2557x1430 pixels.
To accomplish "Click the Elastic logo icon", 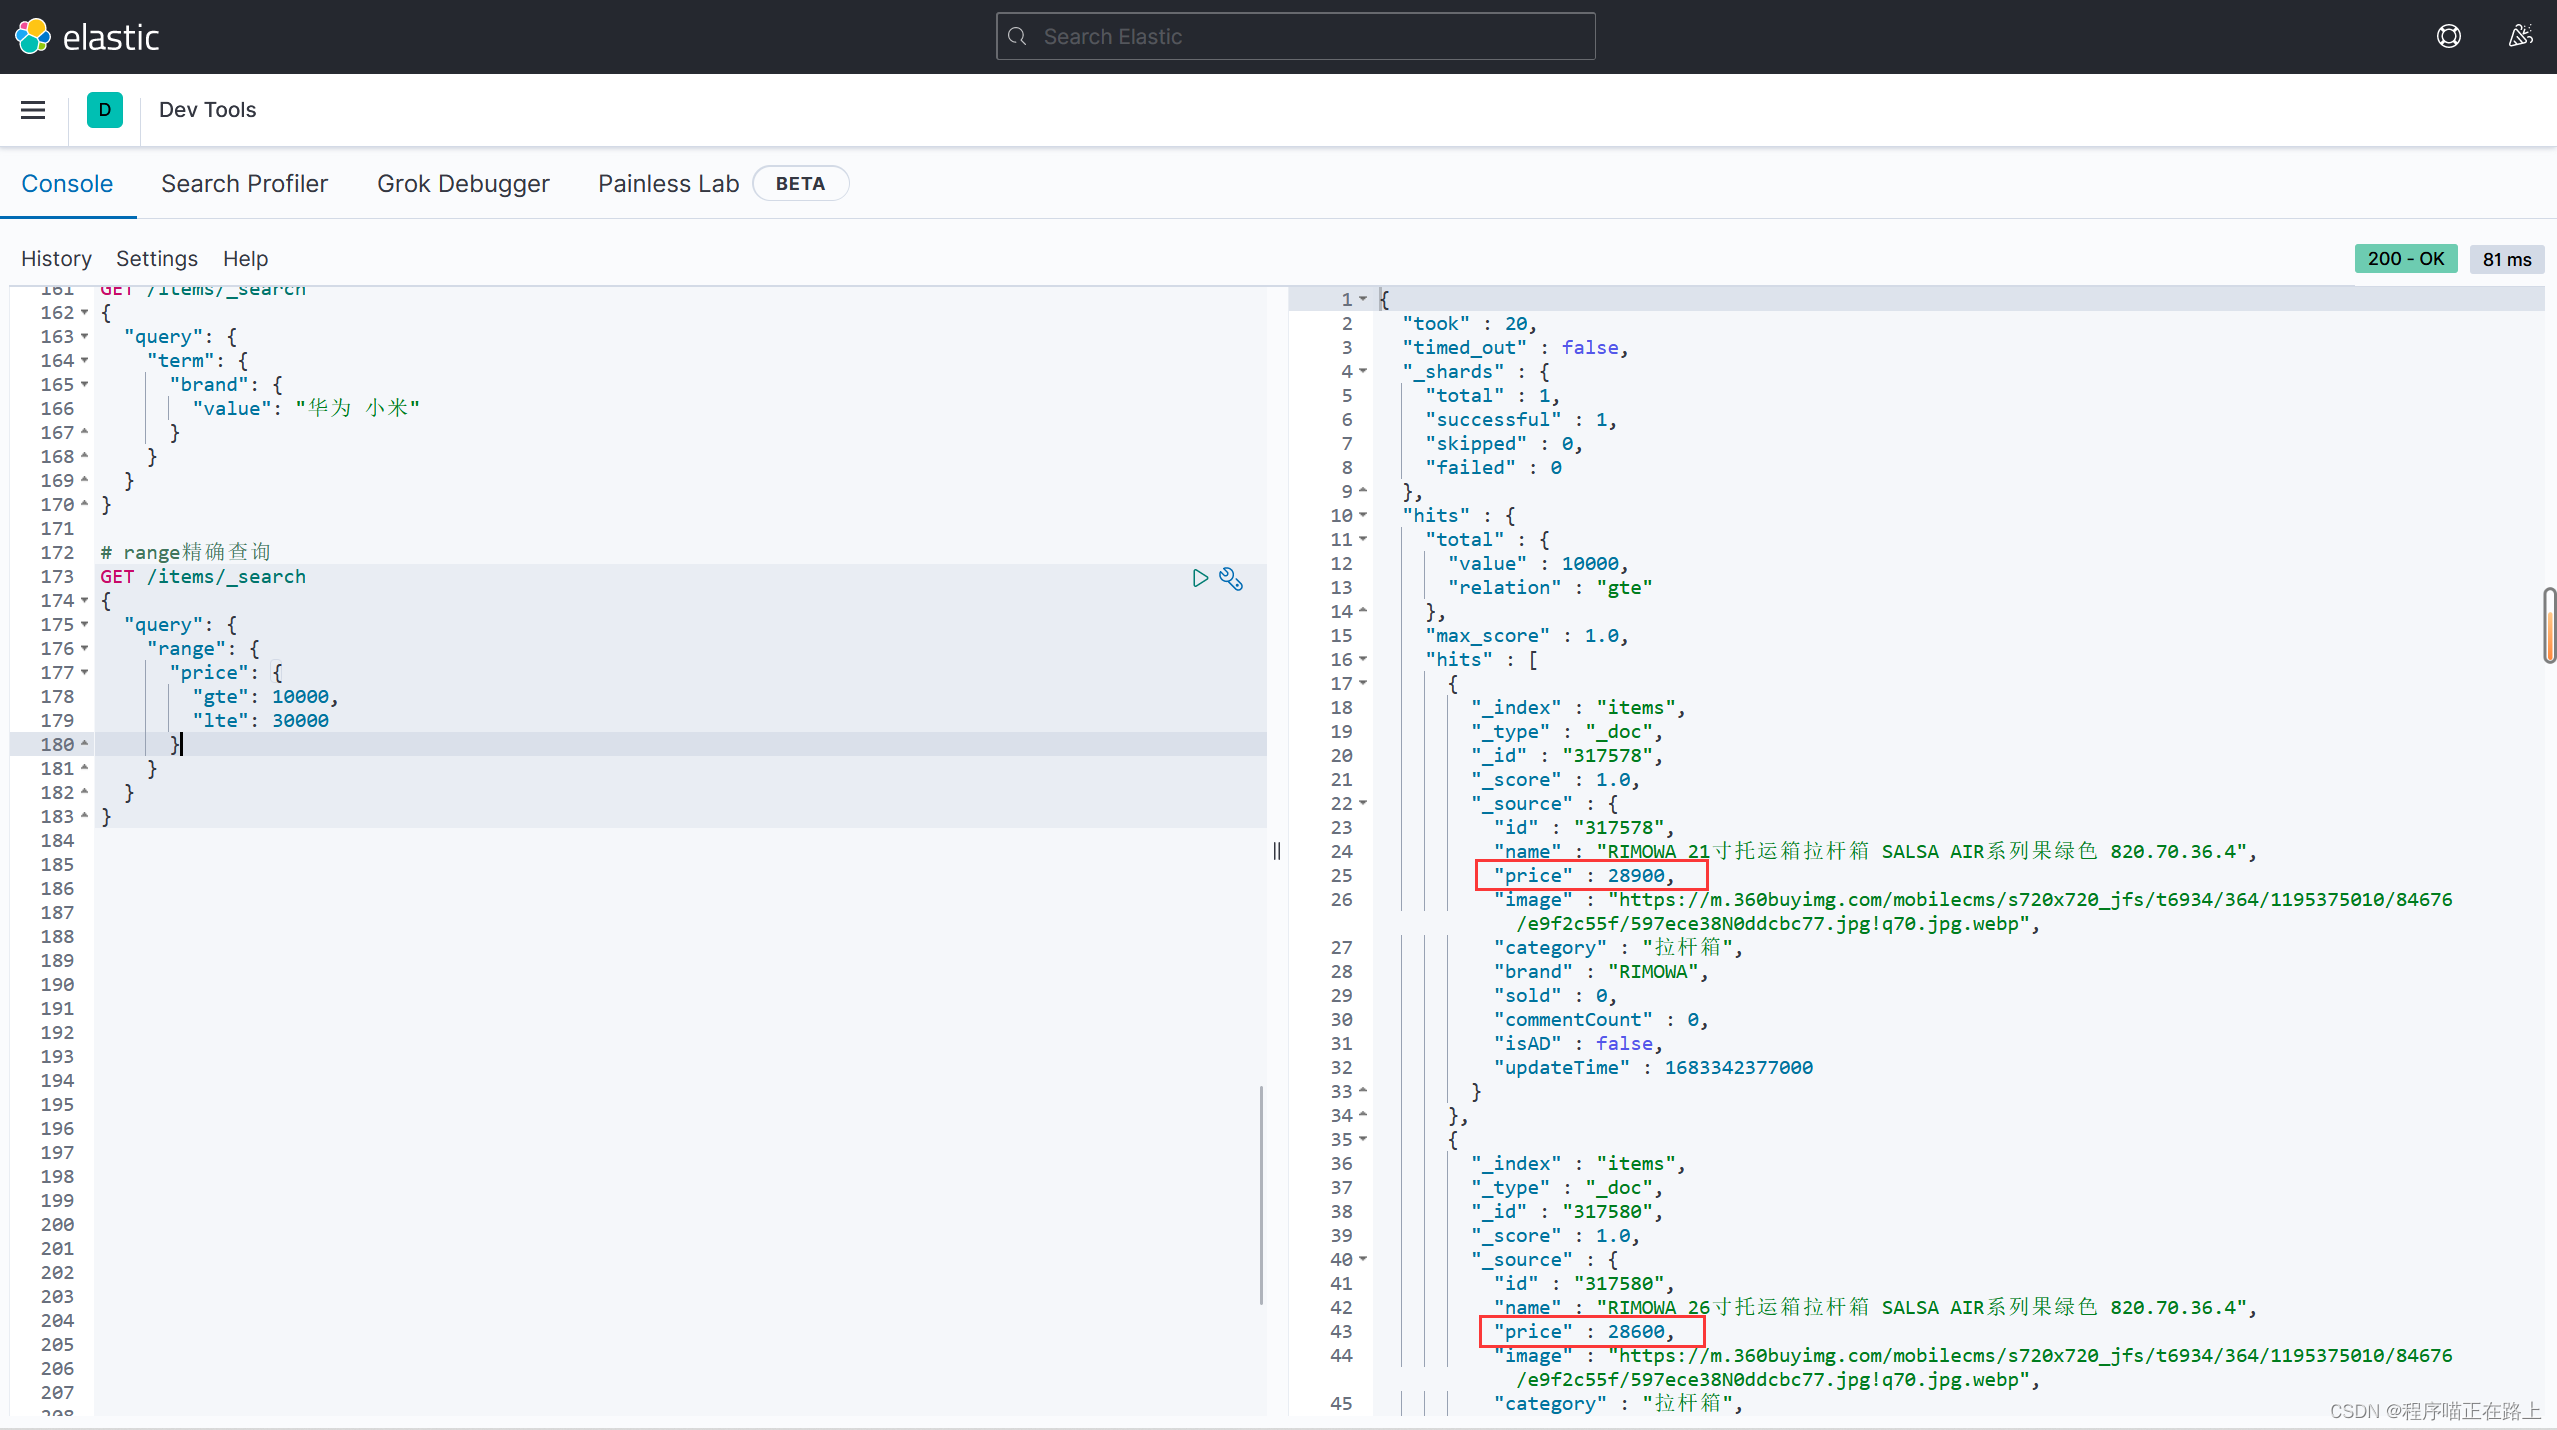I will pyautogui.click(x=33, y=37).
